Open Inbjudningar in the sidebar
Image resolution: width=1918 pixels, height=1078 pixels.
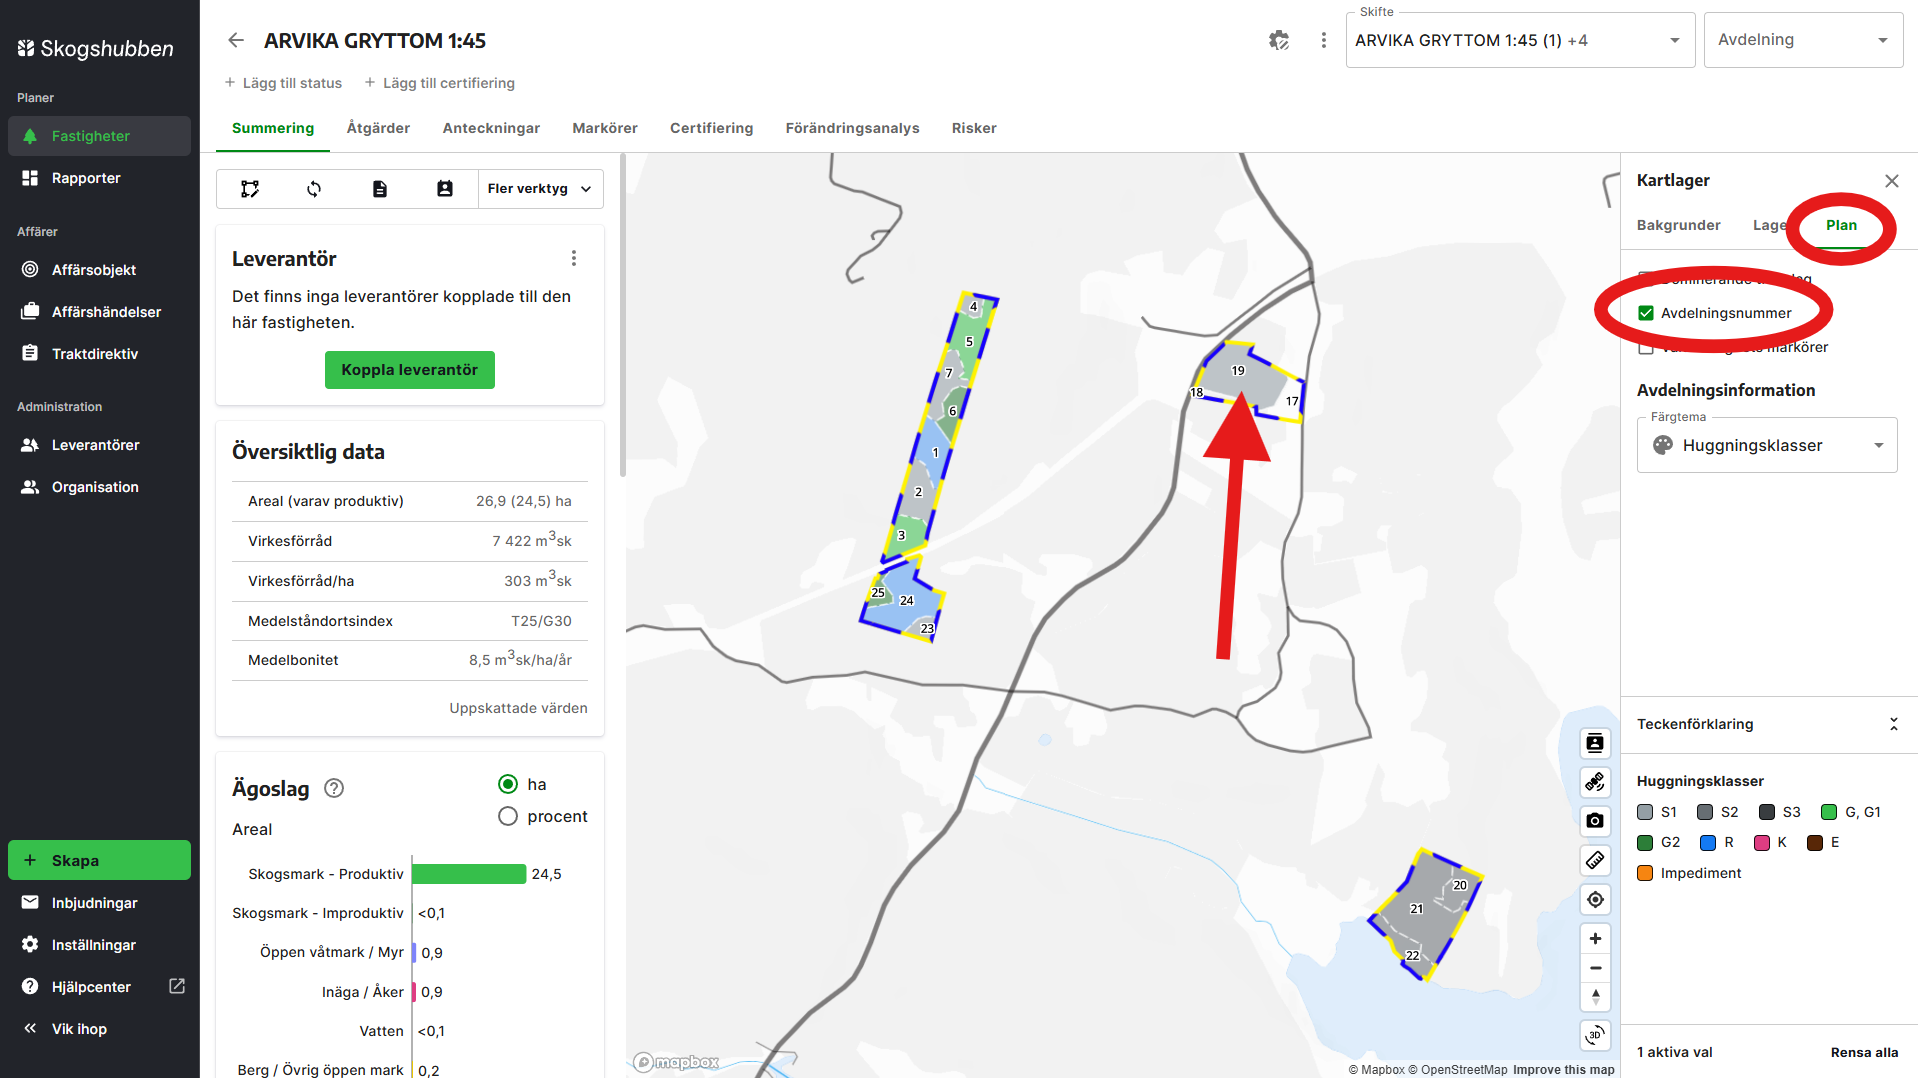pyautogui.click(x=99, y=903)
